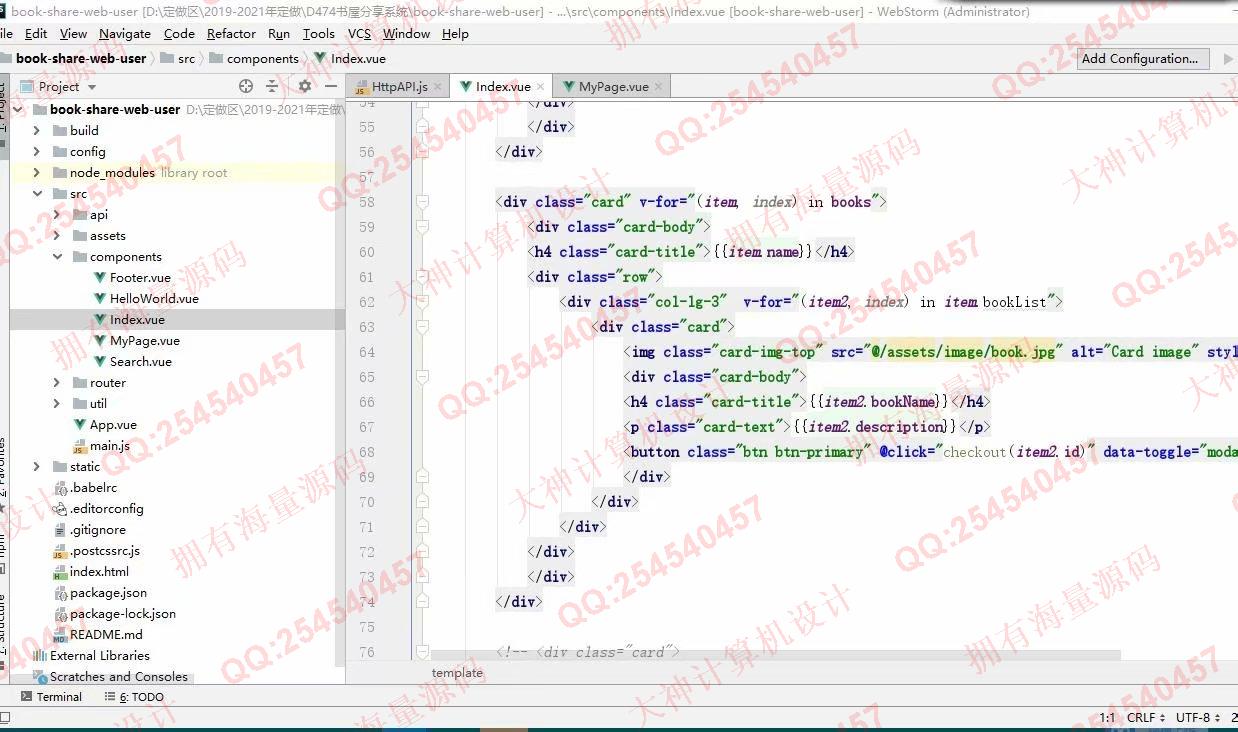
Task: Select the Index.vue editor tab
Action: (502, 87)
